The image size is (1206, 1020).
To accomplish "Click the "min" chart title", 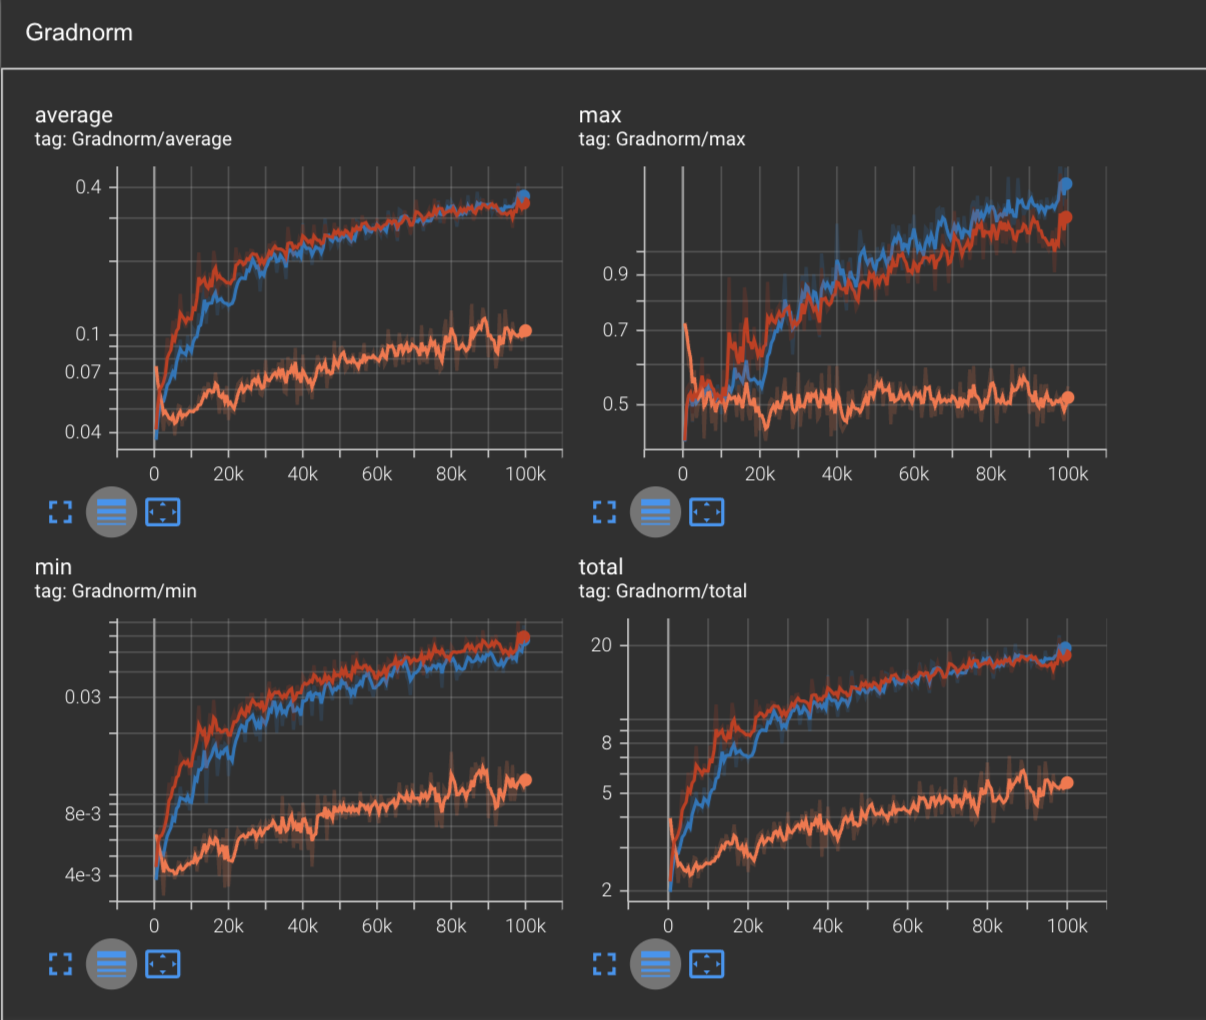I will 53,567.
